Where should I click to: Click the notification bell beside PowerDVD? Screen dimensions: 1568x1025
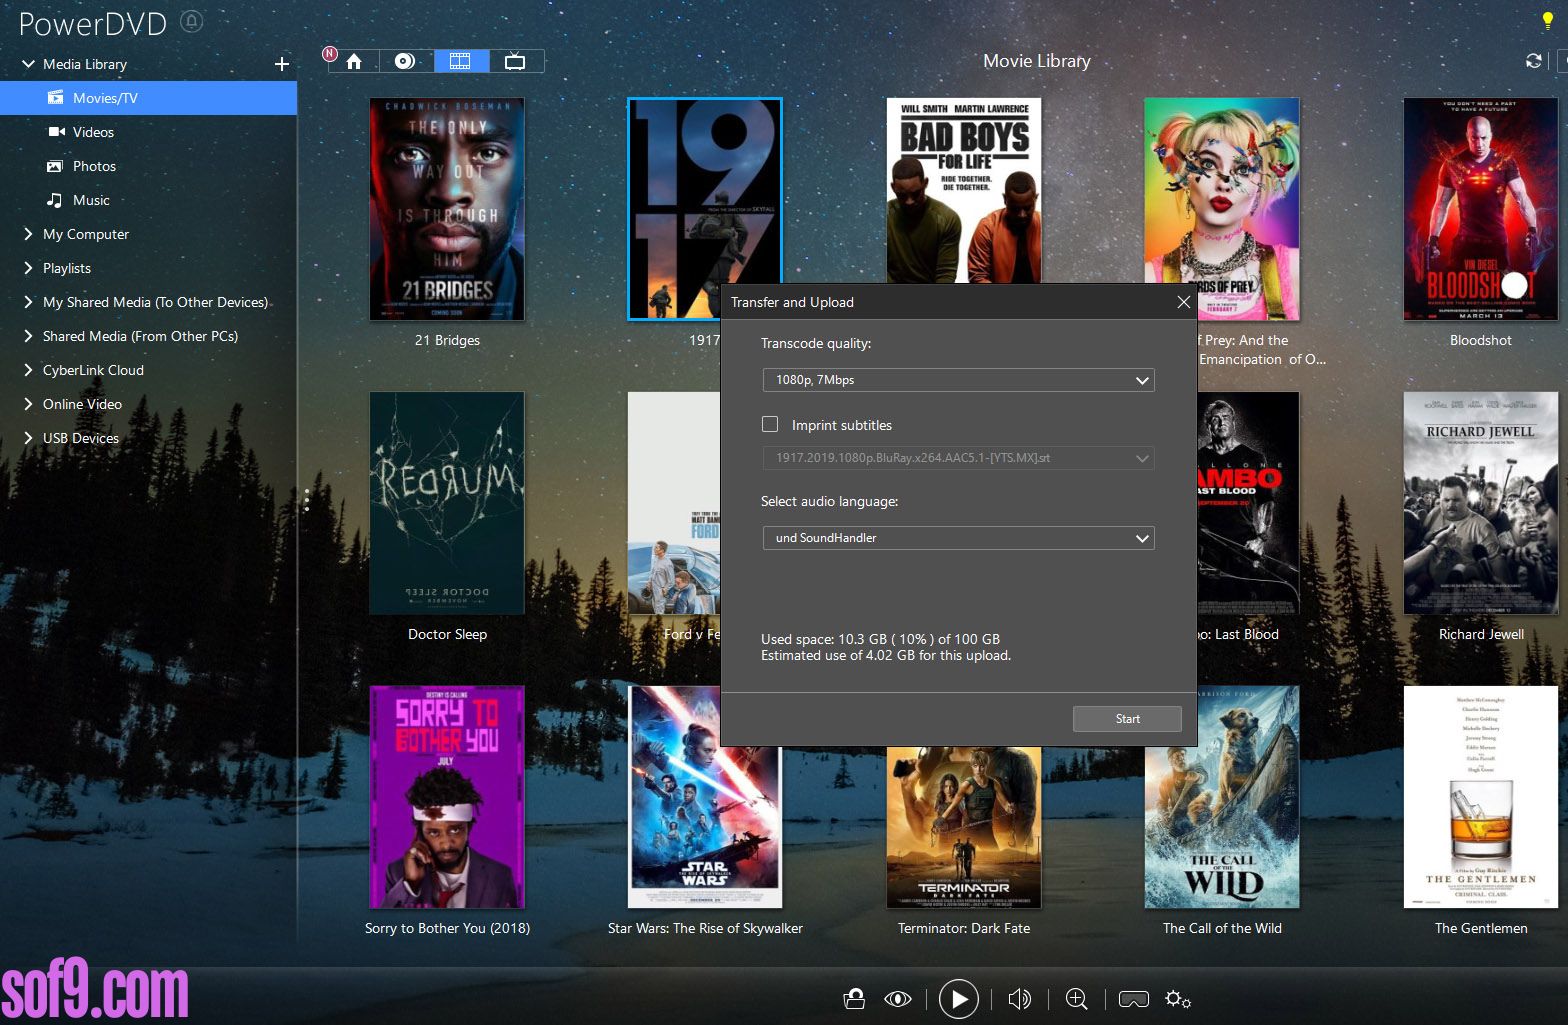point(192,21)
